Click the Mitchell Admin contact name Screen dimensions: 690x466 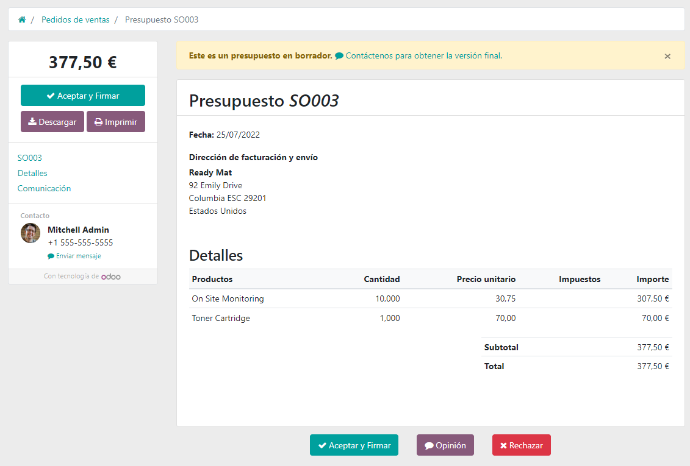coord(78,229)
